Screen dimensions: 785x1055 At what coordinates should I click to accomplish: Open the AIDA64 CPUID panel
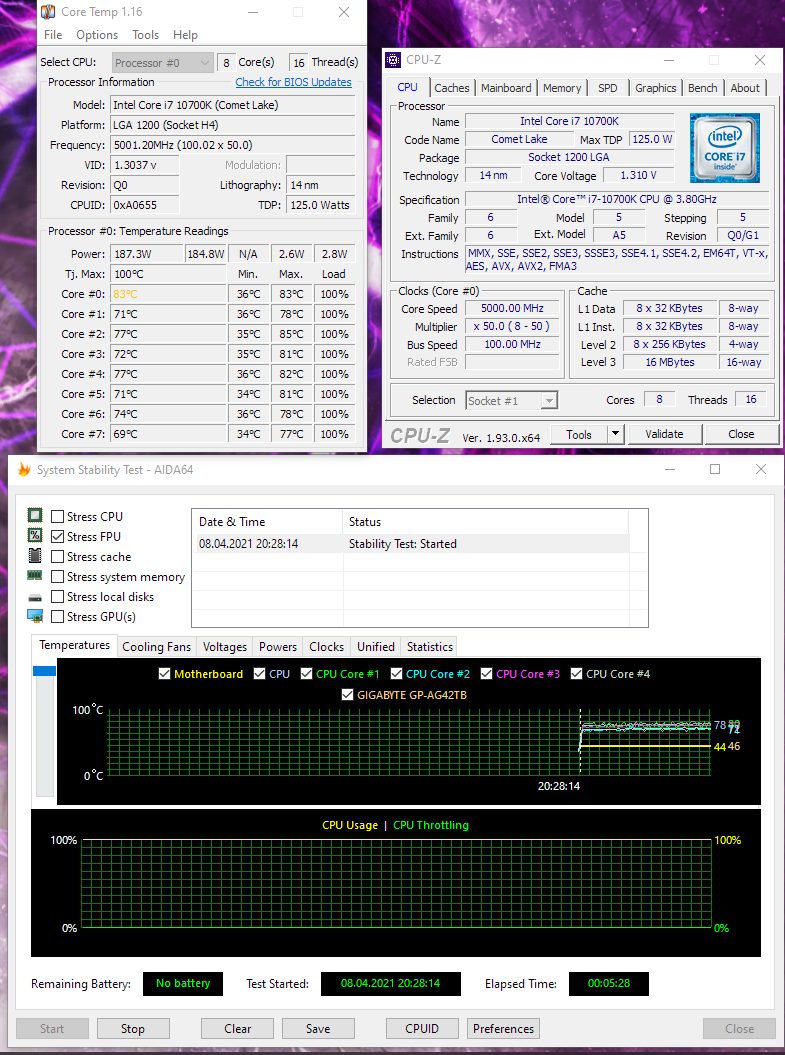coord(422,1029)
